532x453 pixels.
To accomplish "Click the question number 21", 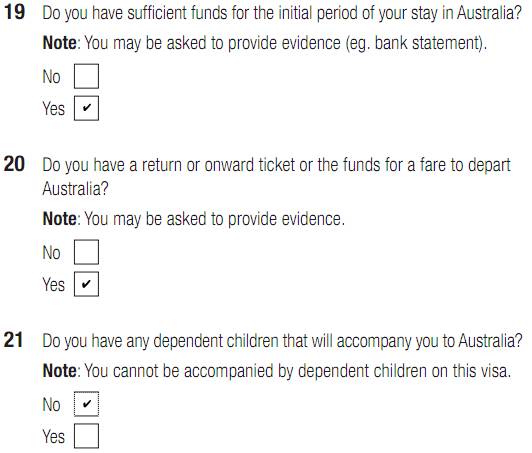I will coord(14,340).
